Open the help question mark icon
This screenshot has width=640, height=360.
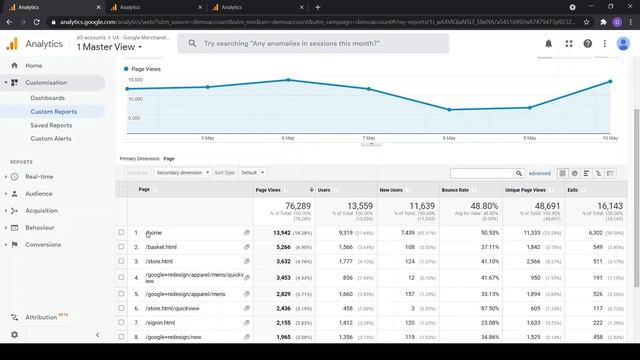[587, 43]
